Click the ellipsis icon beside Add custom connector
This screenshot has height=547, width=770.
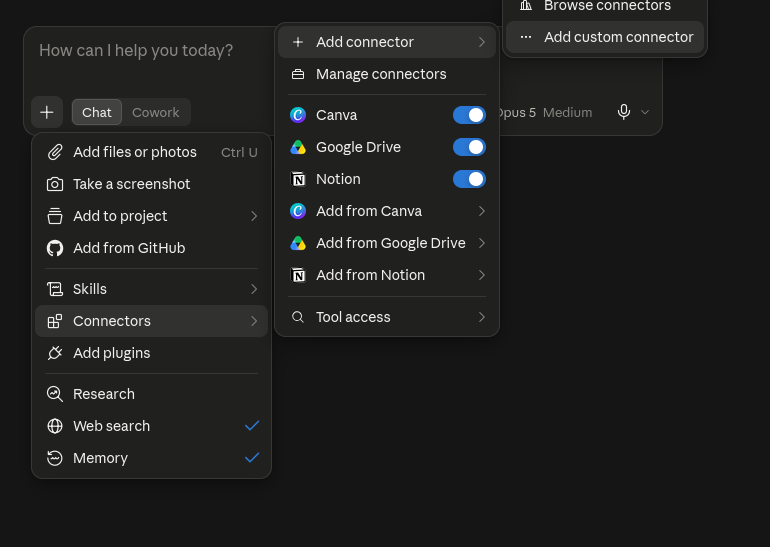(526, 37)
